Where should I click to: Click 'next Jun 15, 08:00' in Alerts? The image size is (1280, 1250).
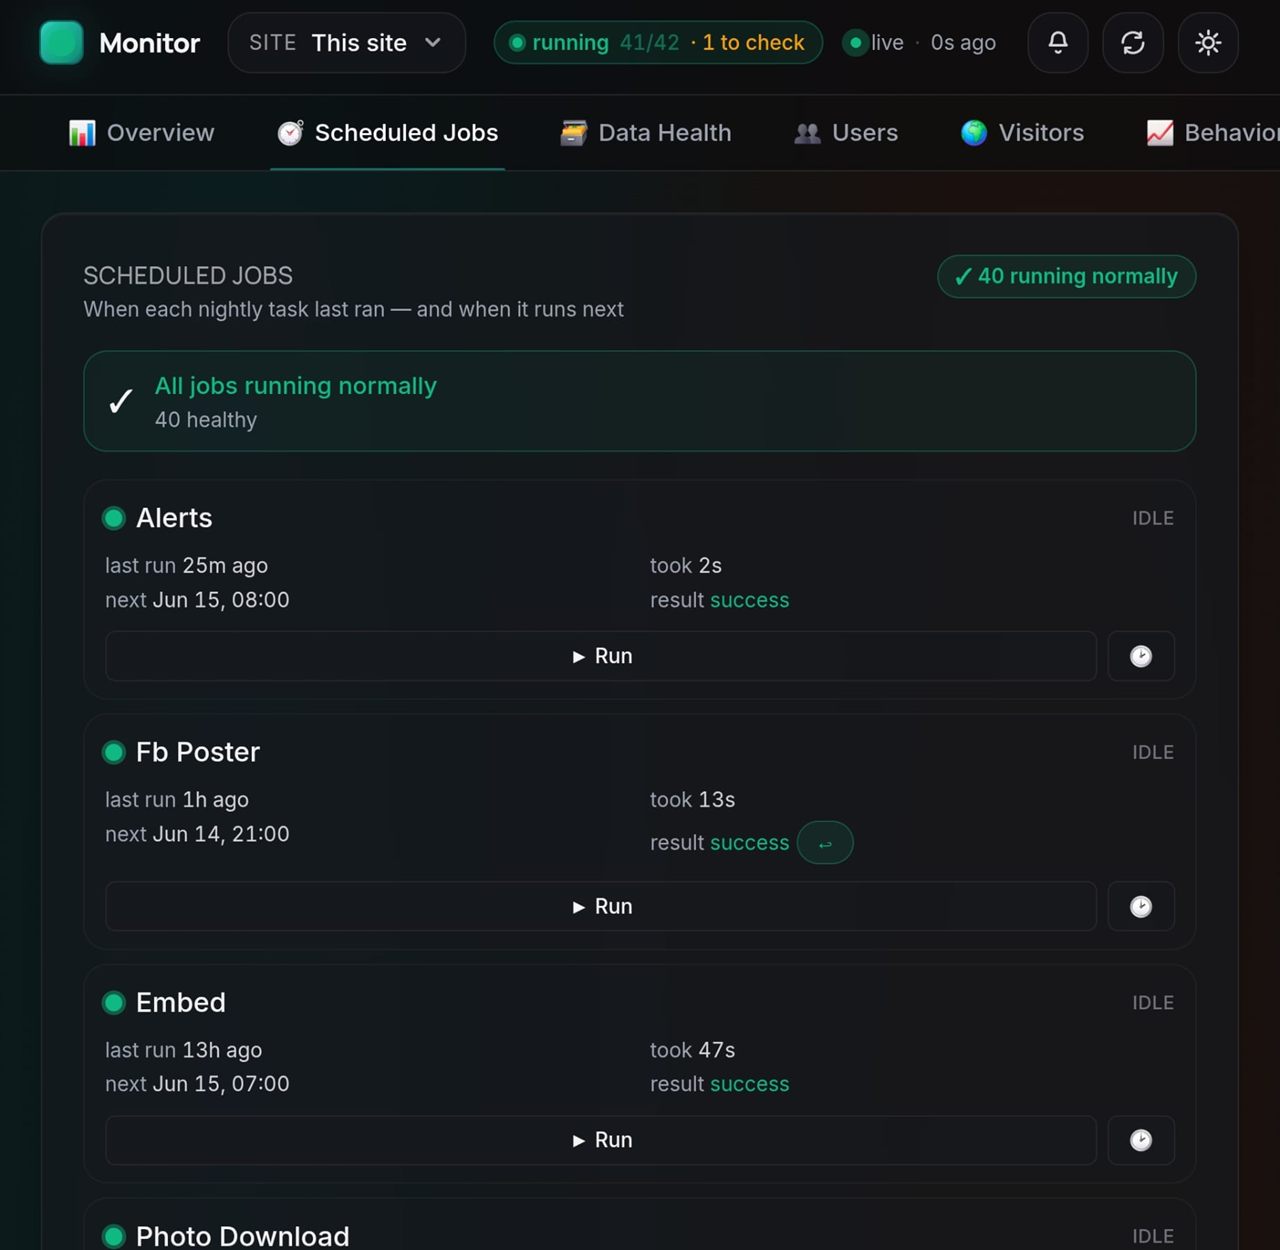(x=197, y=600)
